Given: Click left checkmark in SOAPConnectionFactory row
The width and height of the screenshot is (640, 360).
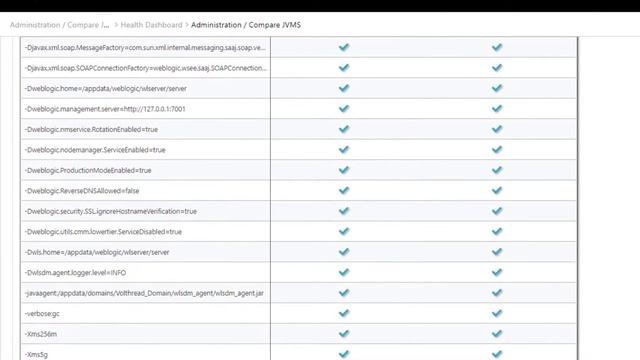Looking at the screenshot, I should click(344, 67).
